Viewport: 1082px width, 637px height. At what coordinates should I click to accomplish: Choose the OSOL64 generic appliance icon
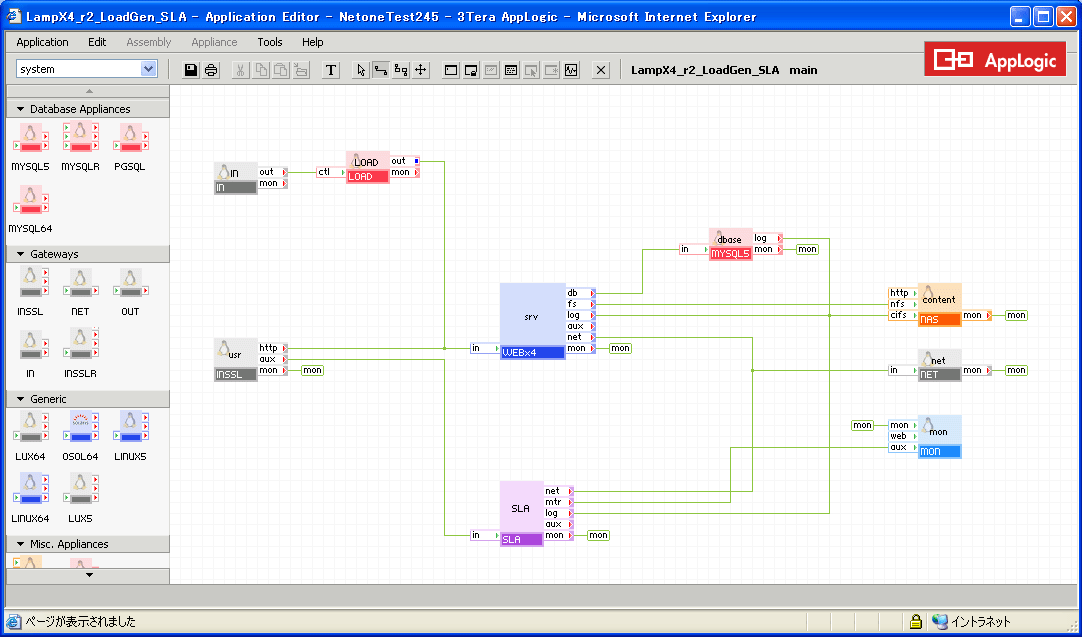(81, 428)
